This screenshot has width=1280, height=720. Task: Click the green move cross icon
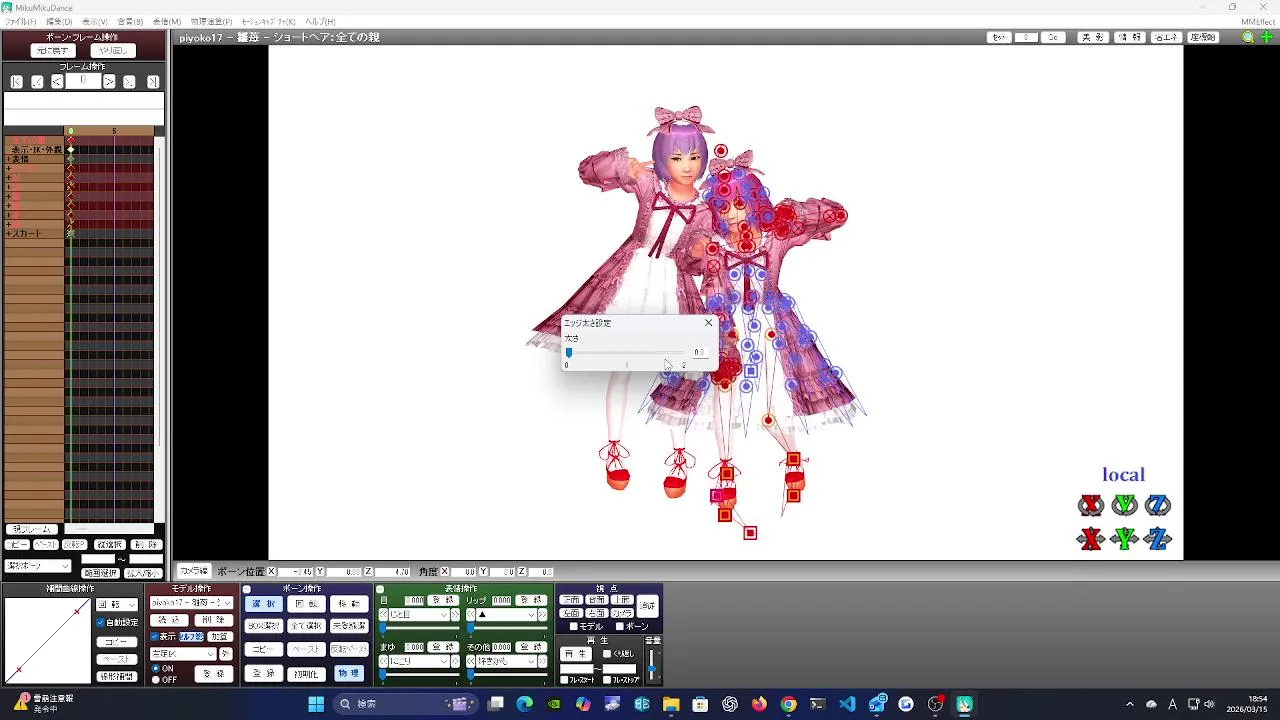click(1267, 37)
